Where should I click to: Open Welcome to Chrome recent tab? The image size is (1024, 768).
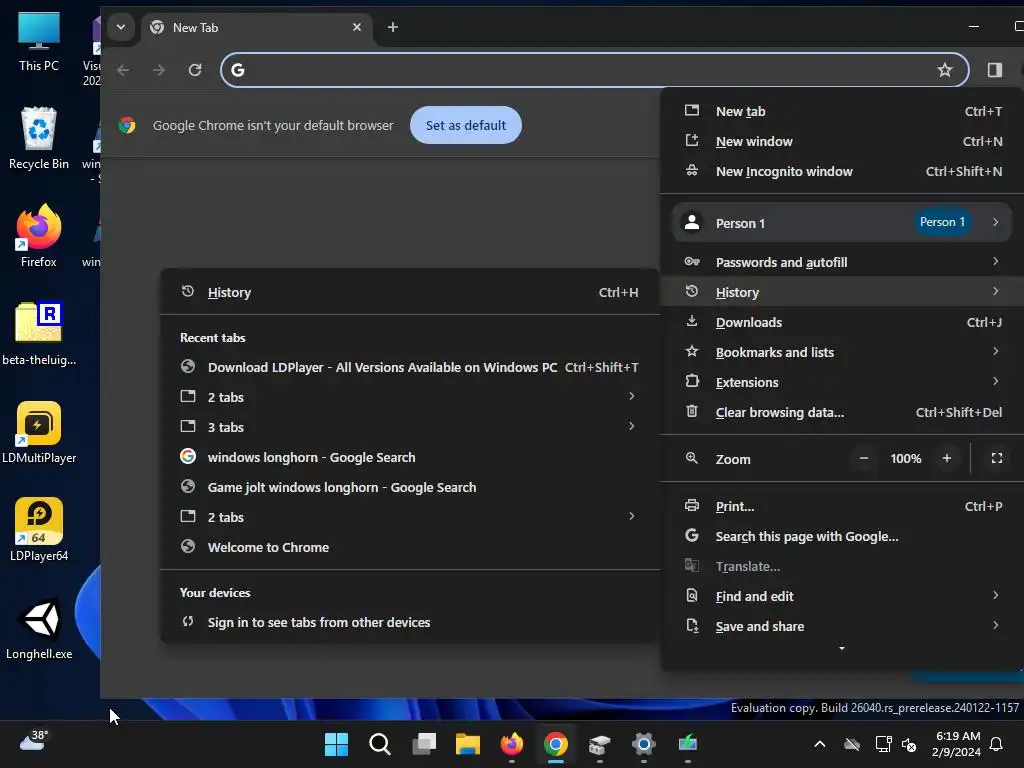pyautogui.click(x=410, y=548)
